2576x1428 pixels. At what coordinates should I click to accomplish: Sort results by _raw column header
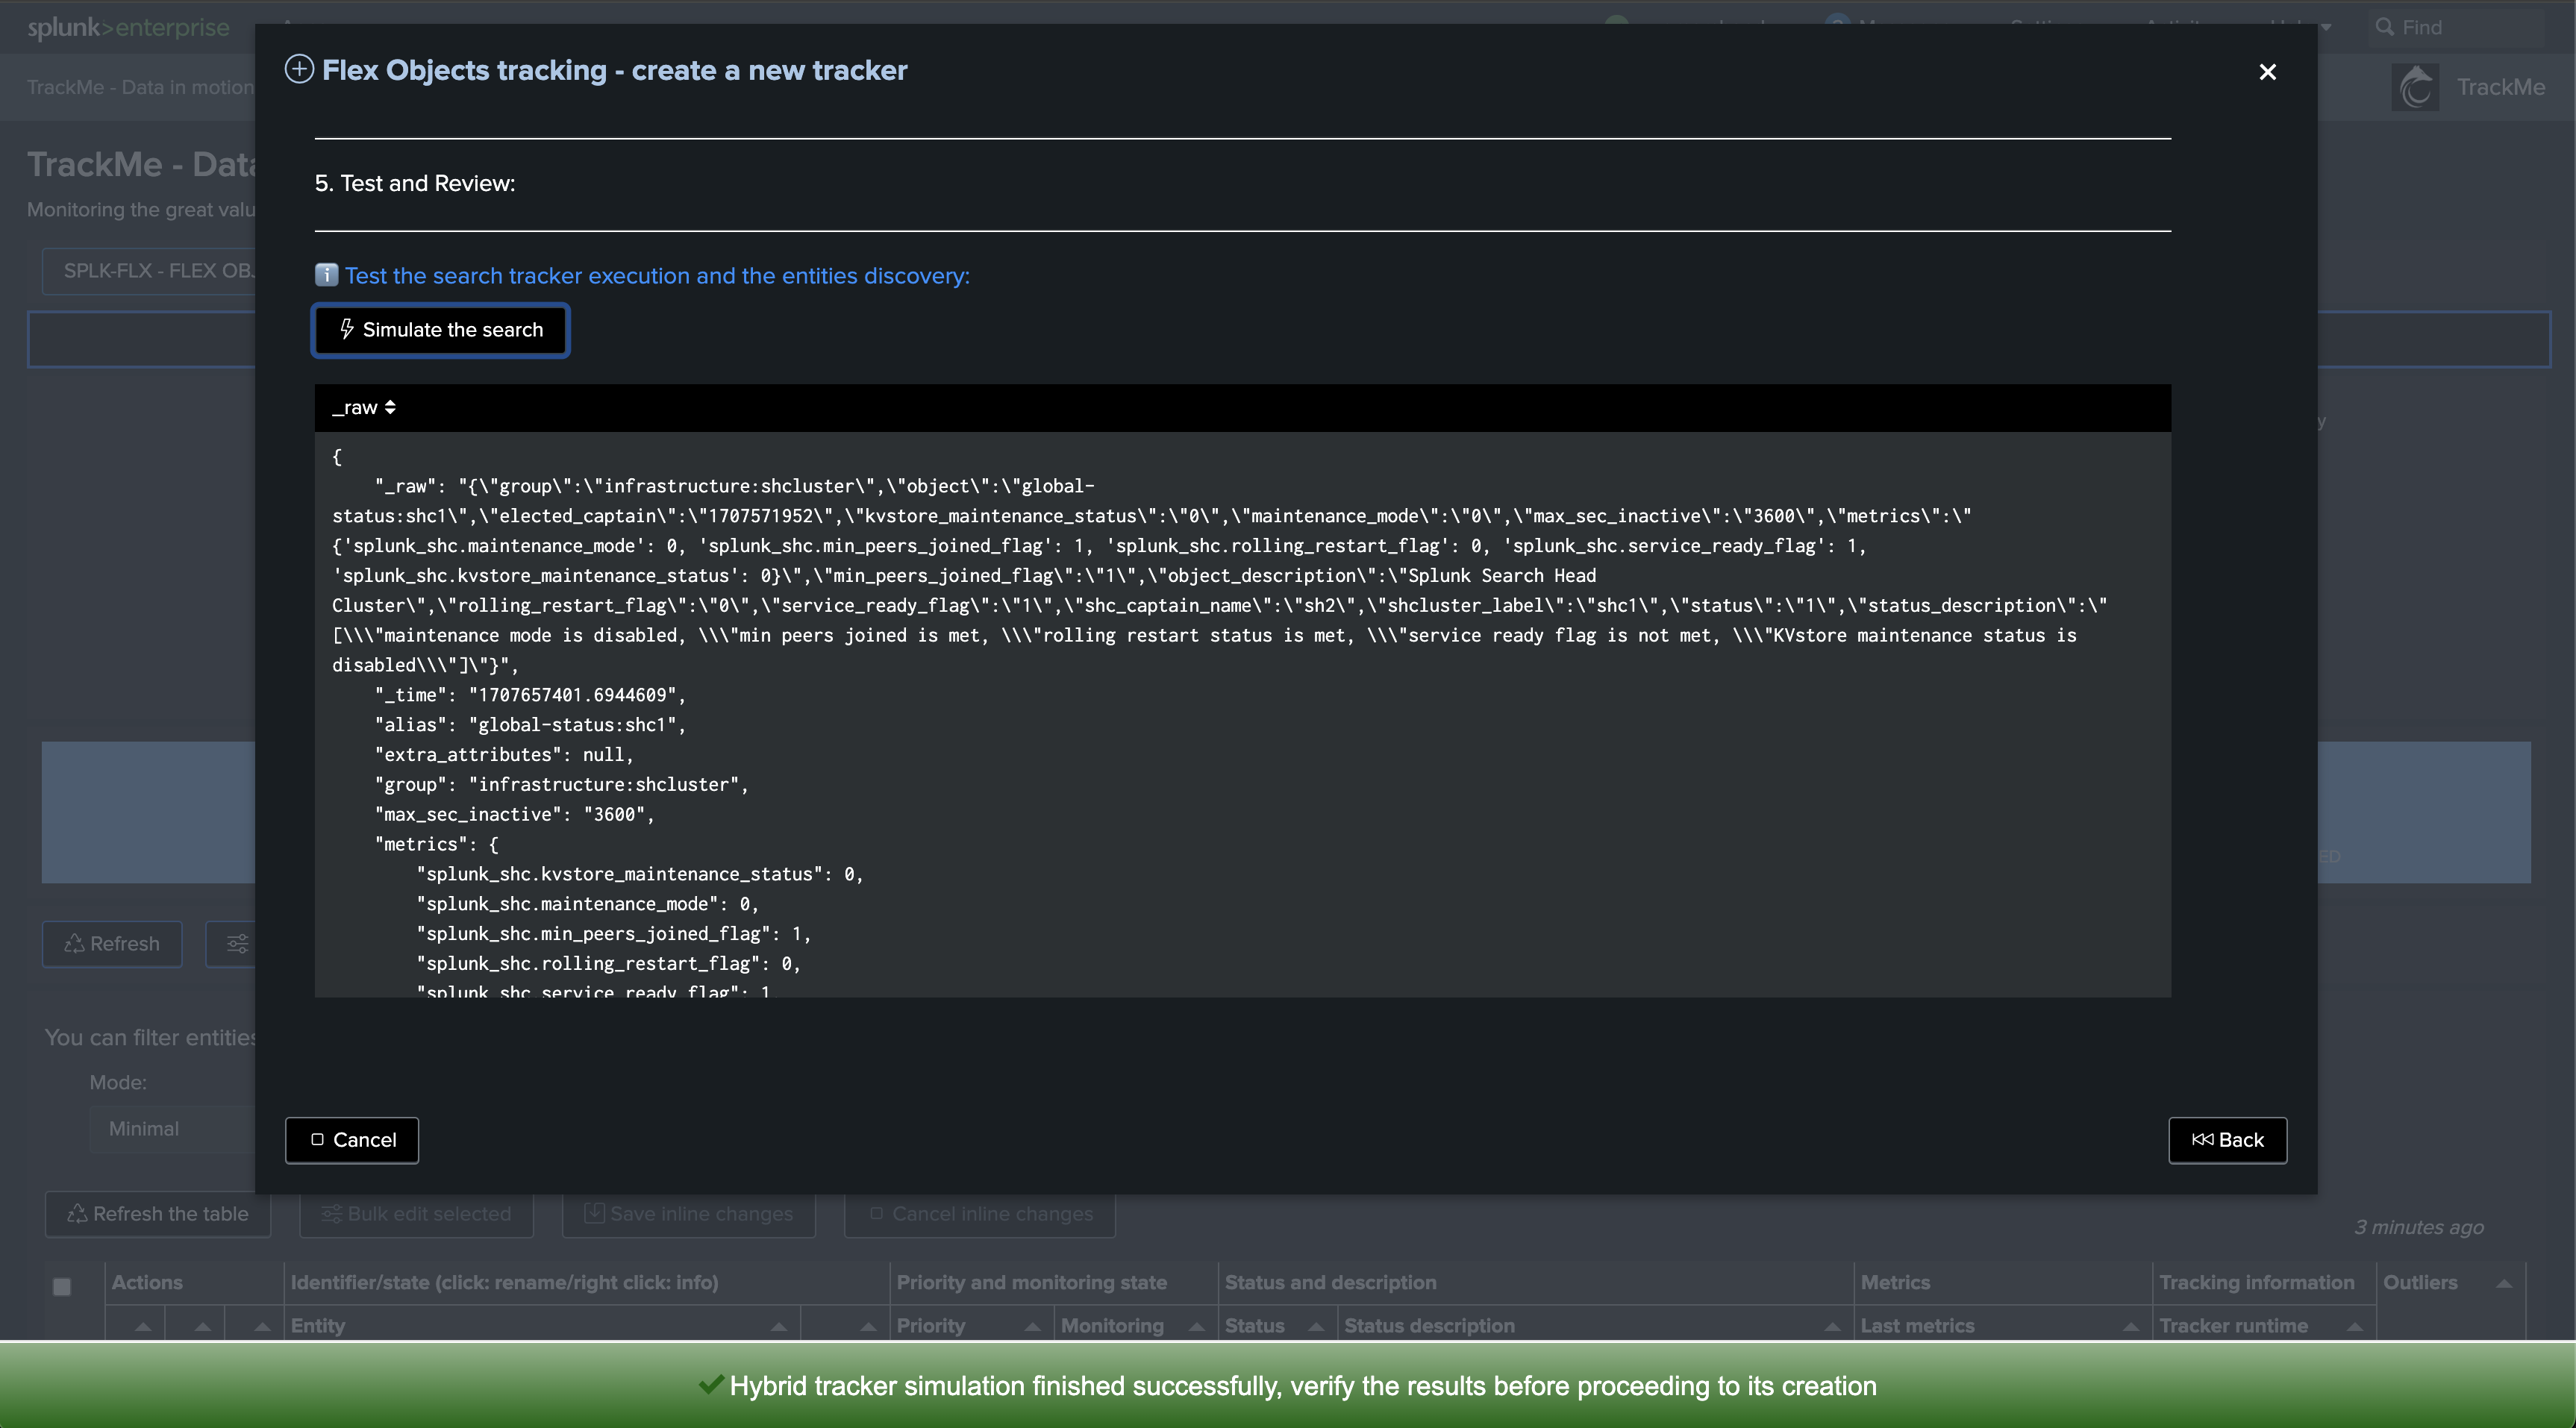pos(364,408)
